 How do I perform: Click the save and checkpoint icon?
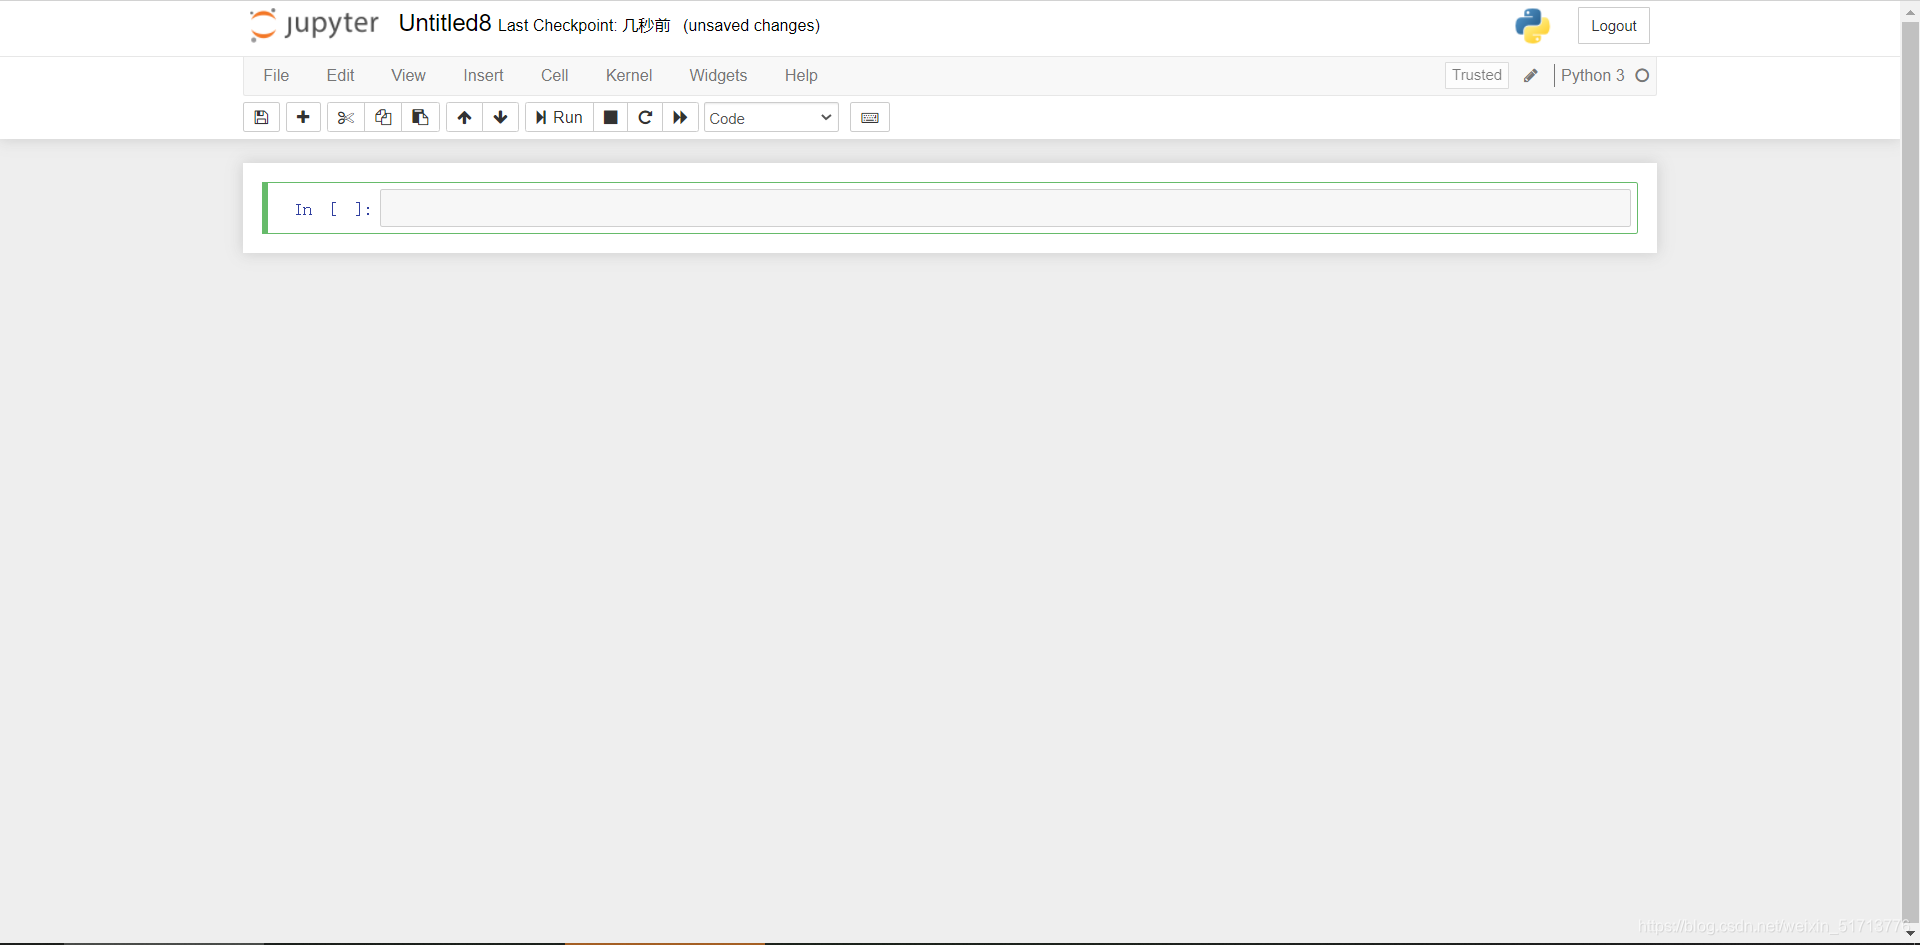click(x=261, y=118)
